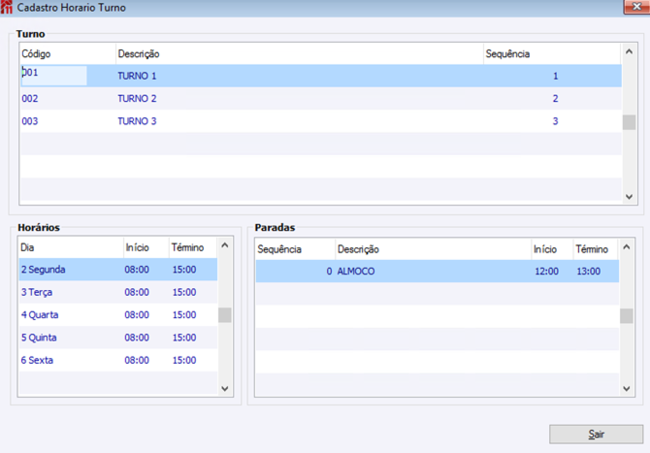Click the Paradas list scroll up arrow
Viewport: 650px width, 453px height.
pyautogui.click(x=626, y=247)
